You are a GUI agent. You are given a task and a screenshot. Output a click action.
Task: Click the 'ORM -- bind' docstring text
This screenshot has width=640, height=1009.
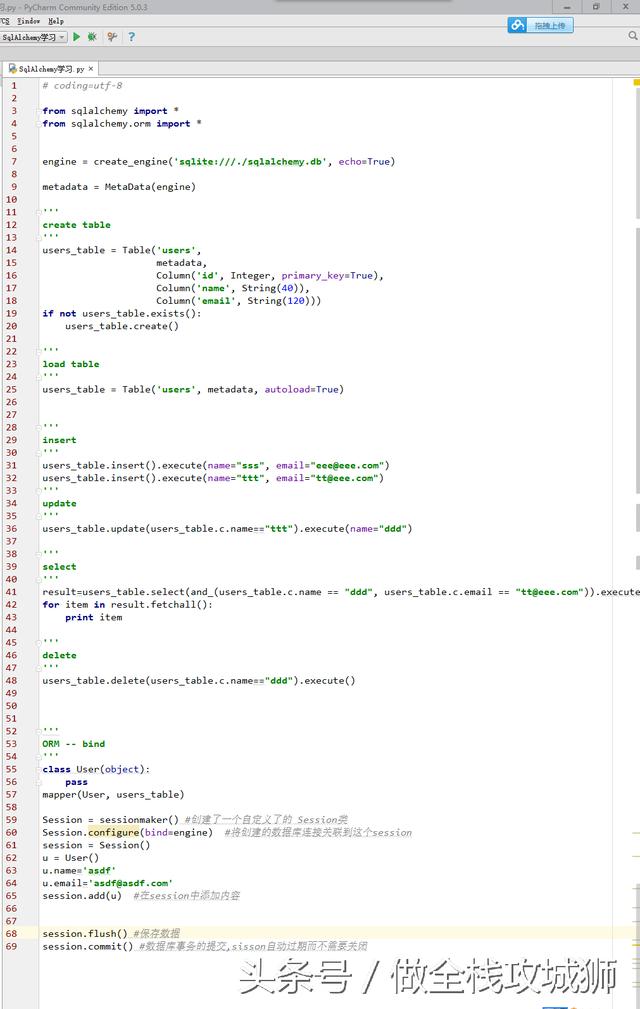pos(73,743)
